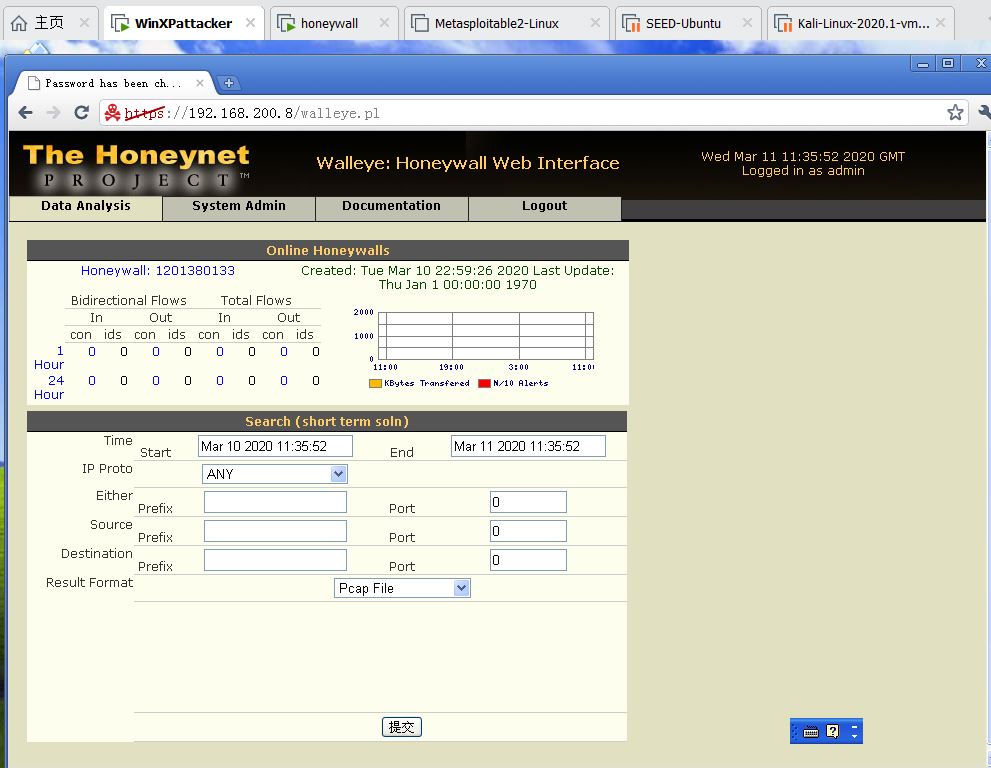991x768 pixels.
Task: Open the System Admin menu
Action: tap(239, 207)
